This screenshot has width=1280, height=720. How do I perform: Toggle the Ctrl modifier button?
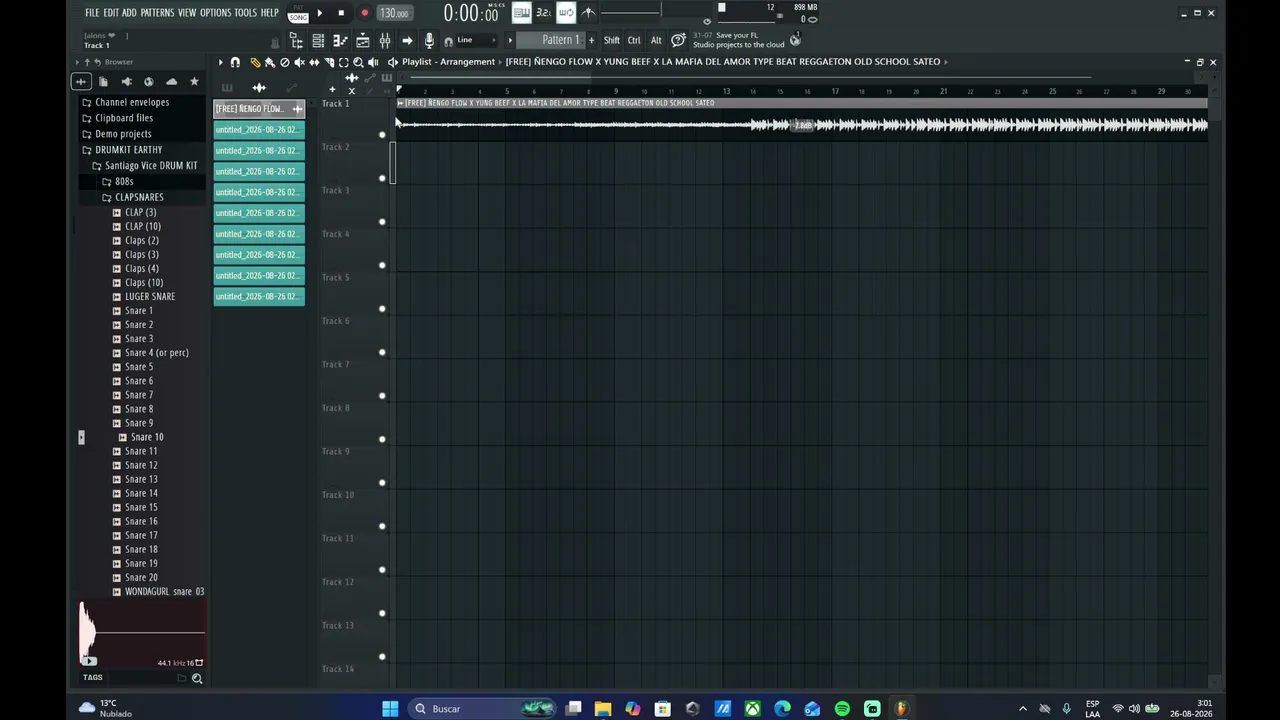click(x=634, y=40)
